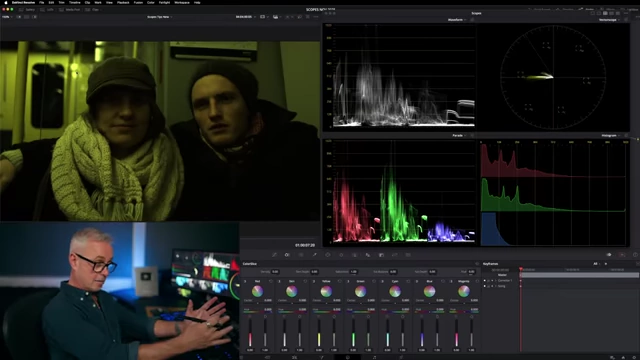
Task: Toggle the Sizing keyframe track enable dot
Action: point(484,286)
